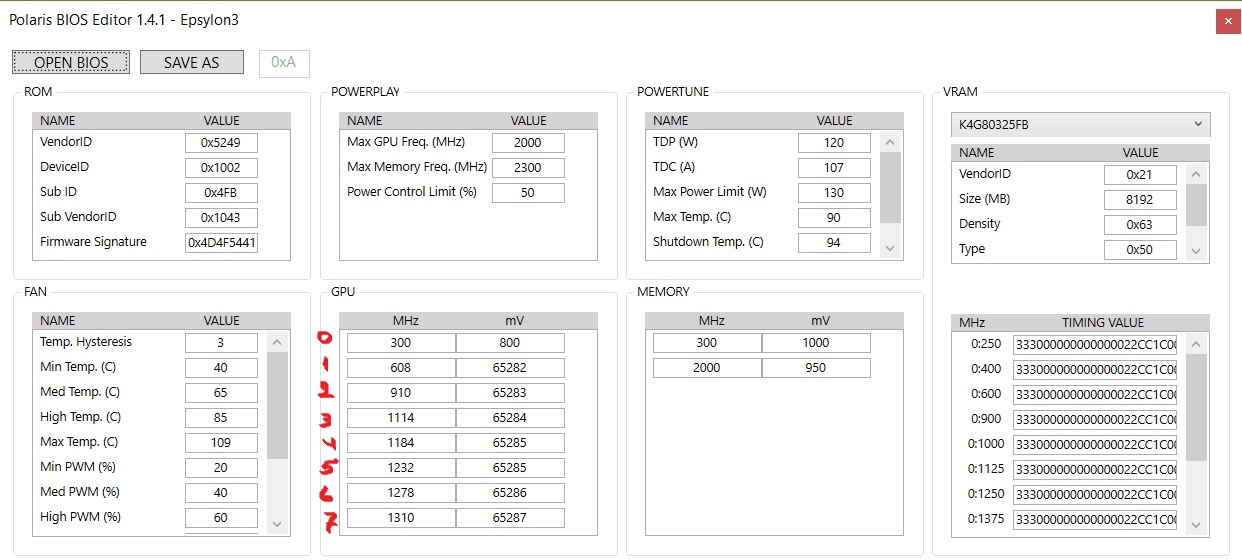Viewport: 1242px width, 560px height.
Task: Edit VRAM VendorID value 0x21
Action: (1140, 174)
